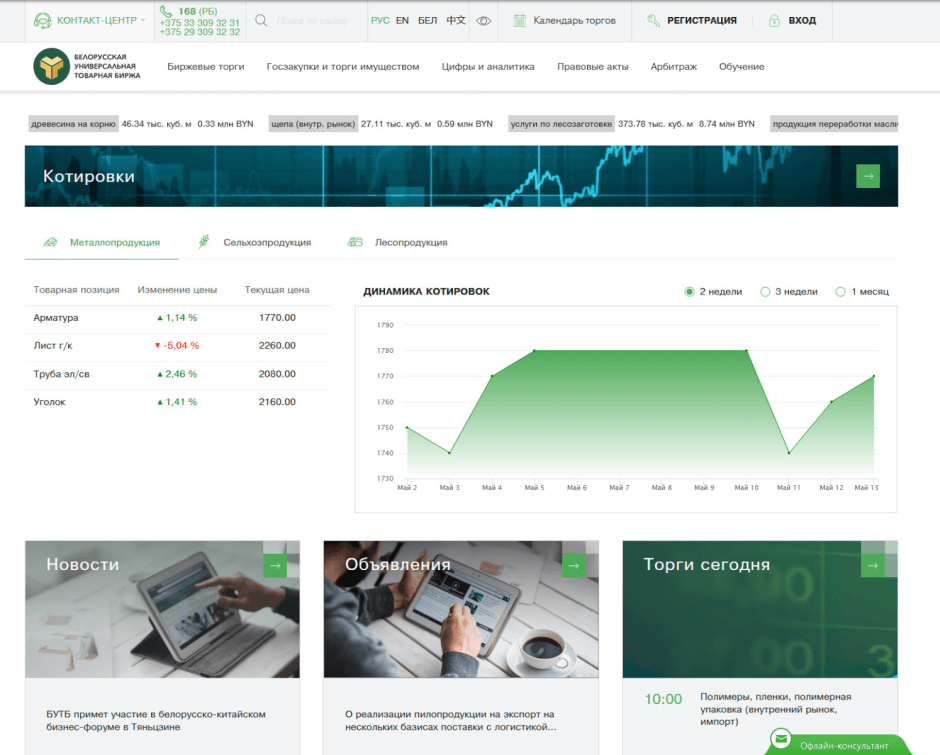940x755 pixels.
Task: Click the headset contact-center icon
Action: tap(42, 20)
